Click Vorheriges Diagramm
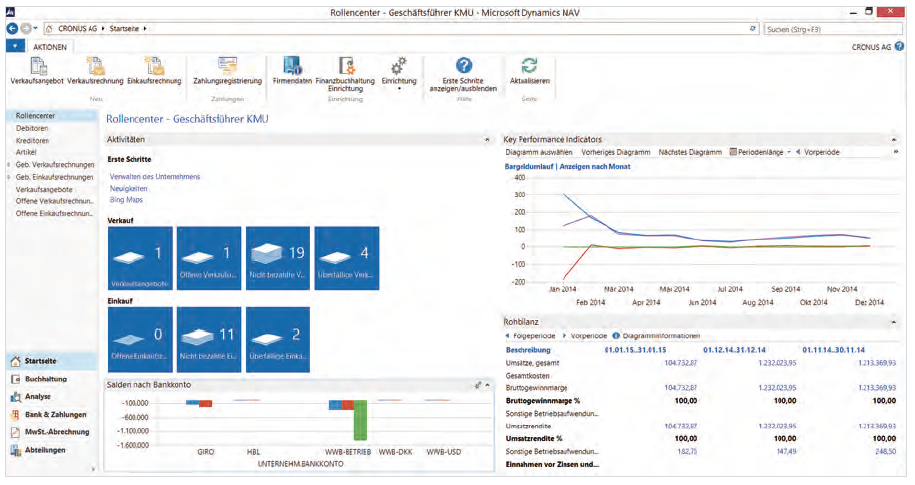Viewport: 915px width, 485px height. 616,152
